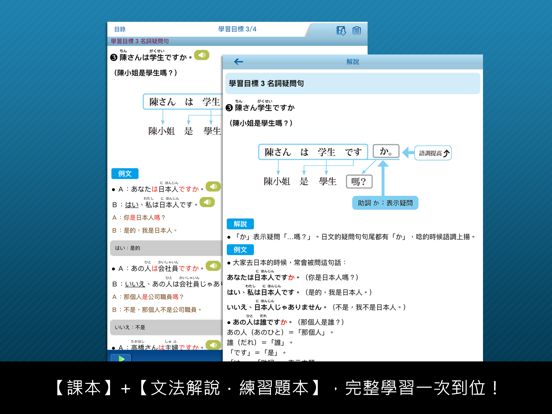Play audio for A:あの人は会社員ですか

213,266
